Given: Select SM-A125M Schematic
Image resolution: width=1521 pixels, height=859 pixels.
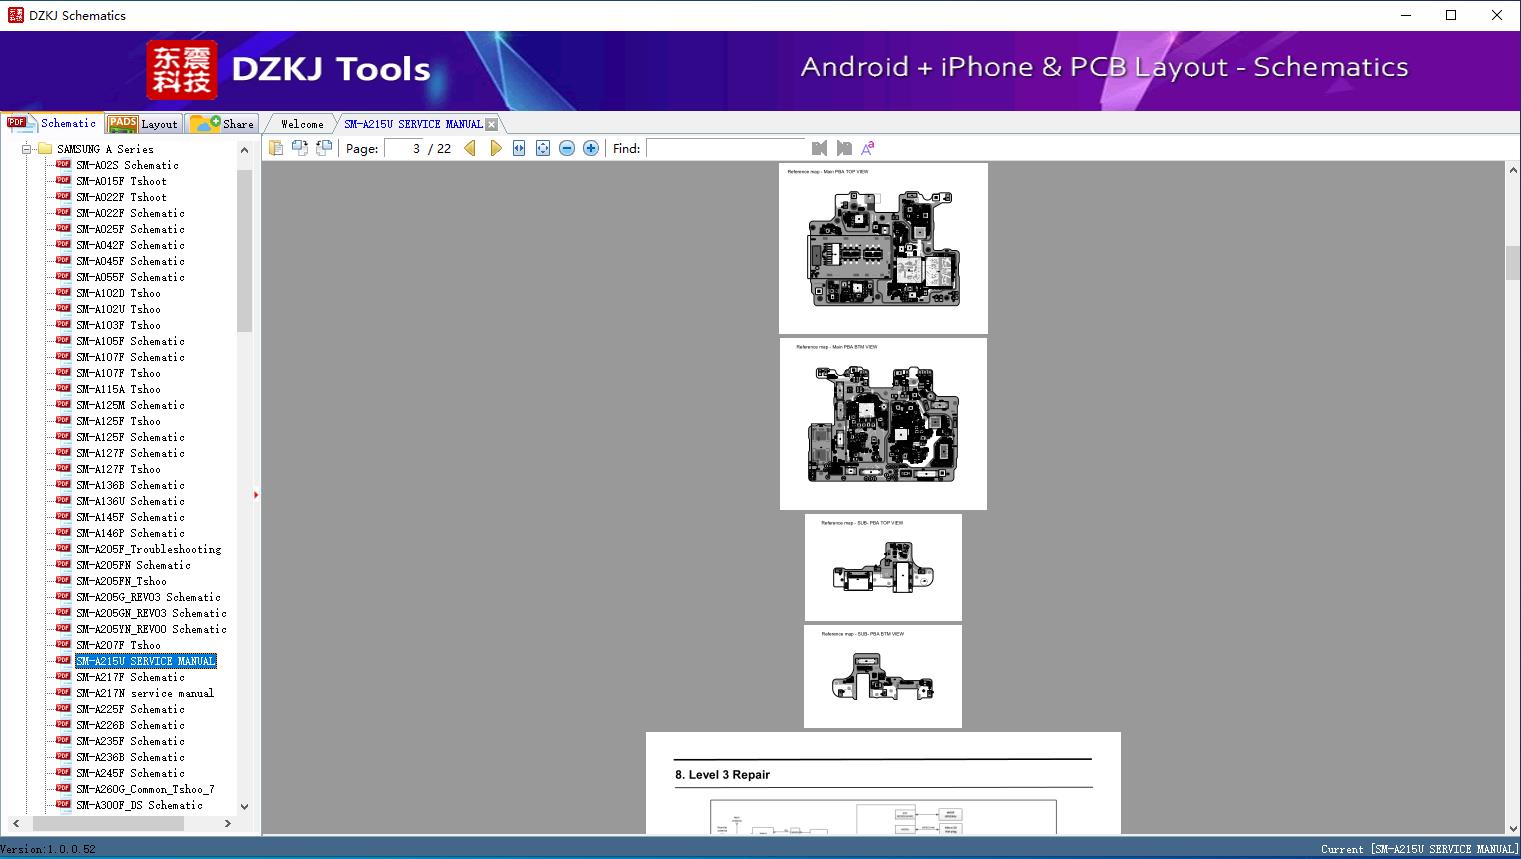Looking at the screenshot, I should tap(130, 405).
